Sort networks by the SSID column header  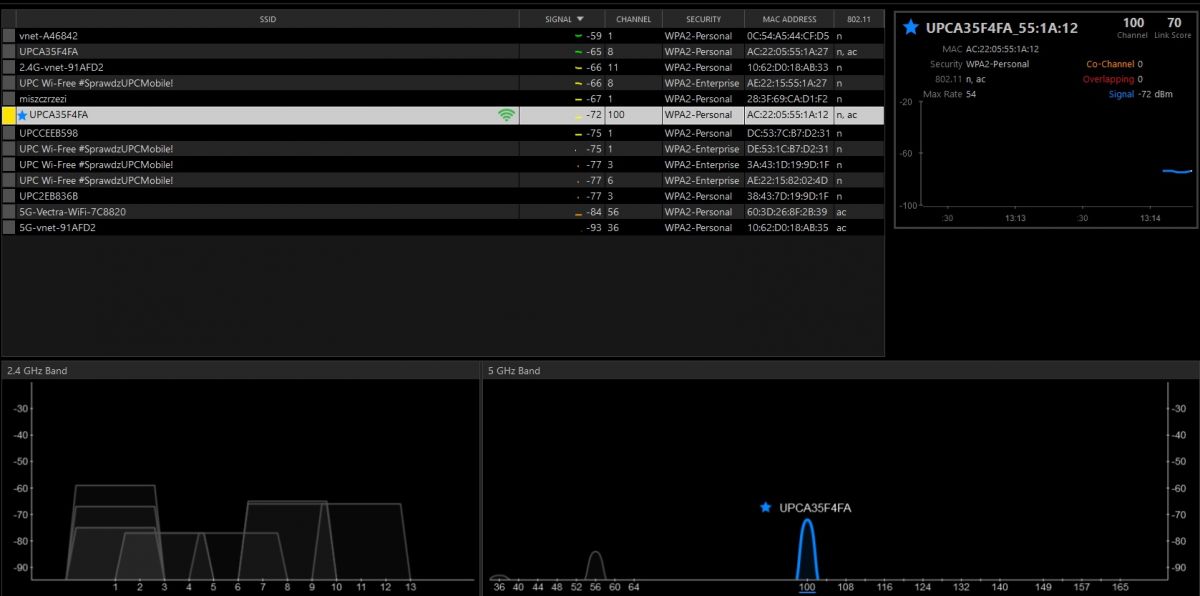coord(267,19)
